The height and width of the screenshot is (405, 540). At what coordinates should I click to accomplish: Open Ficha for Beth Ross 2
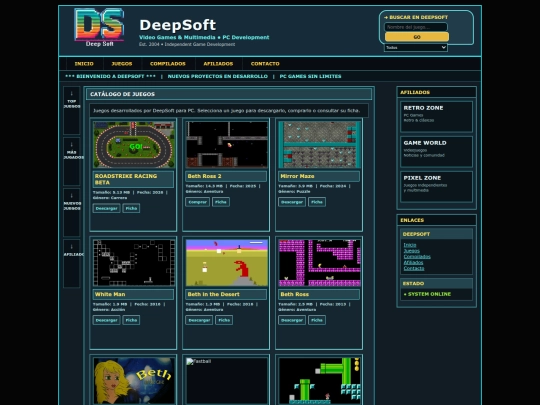[x=221, y=202]
